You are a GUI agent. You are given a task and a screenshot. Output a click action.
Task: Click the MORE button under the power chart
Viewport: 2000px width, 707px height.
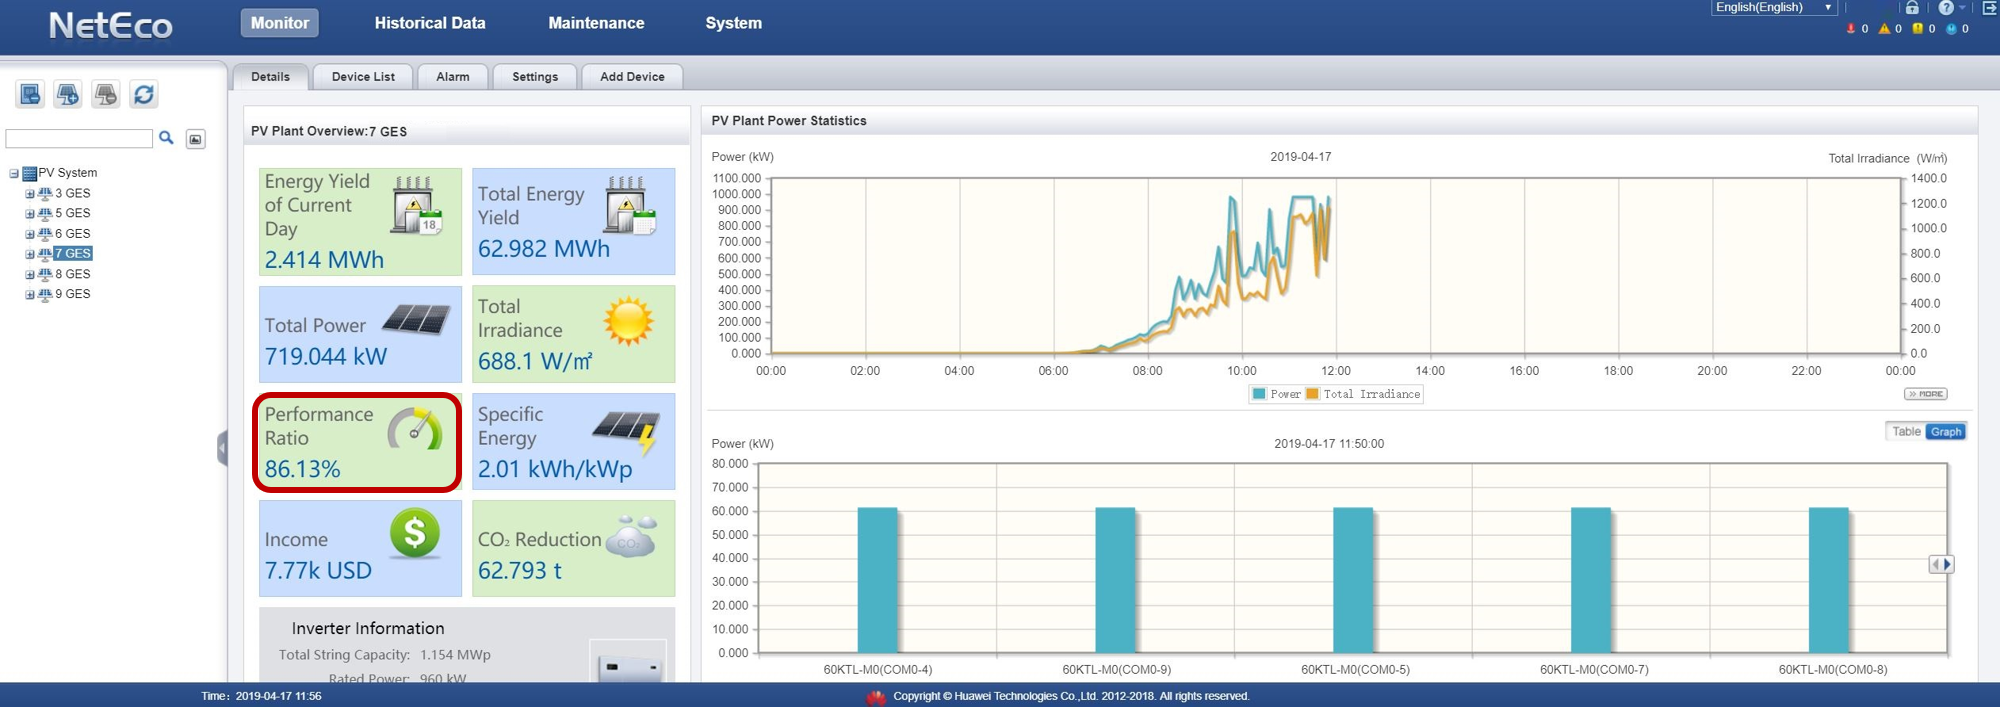(1926, 394)
